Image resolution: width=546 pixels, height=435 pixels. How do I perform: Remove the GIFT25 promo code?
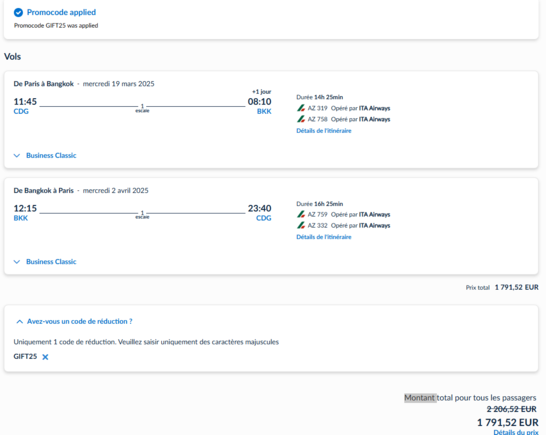coord(45,357)
